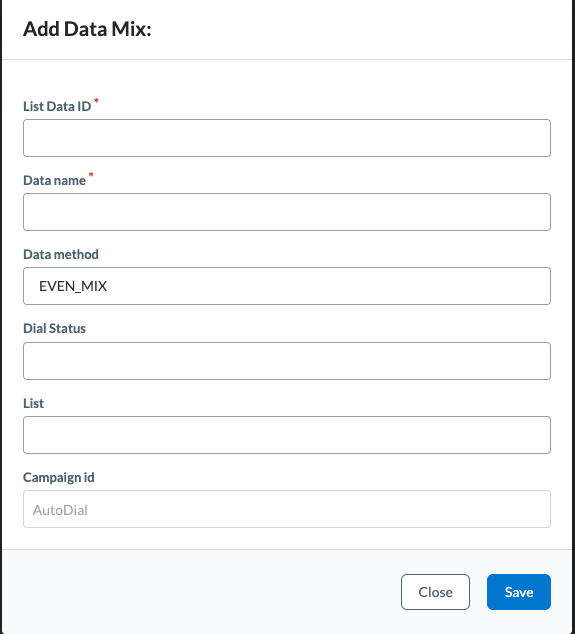The image size is (575, 634).
Task: Click the List field label
Action: pyautogui.click(x=33, y=404)
